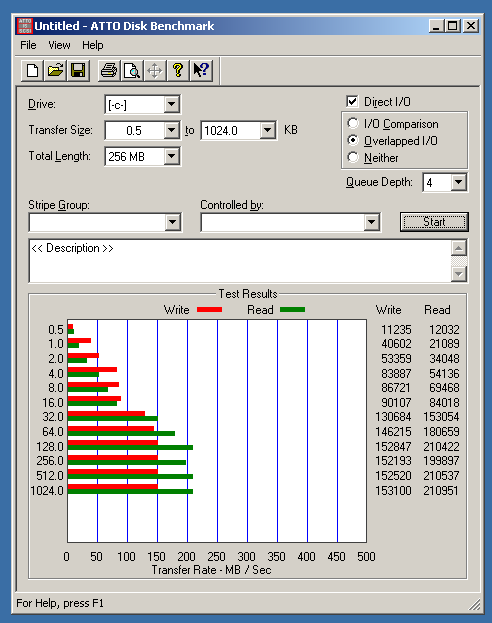This screenshot has width=492, height=623.
Task: Select the Overlapped I/O radio button
Action: point(353,141)
